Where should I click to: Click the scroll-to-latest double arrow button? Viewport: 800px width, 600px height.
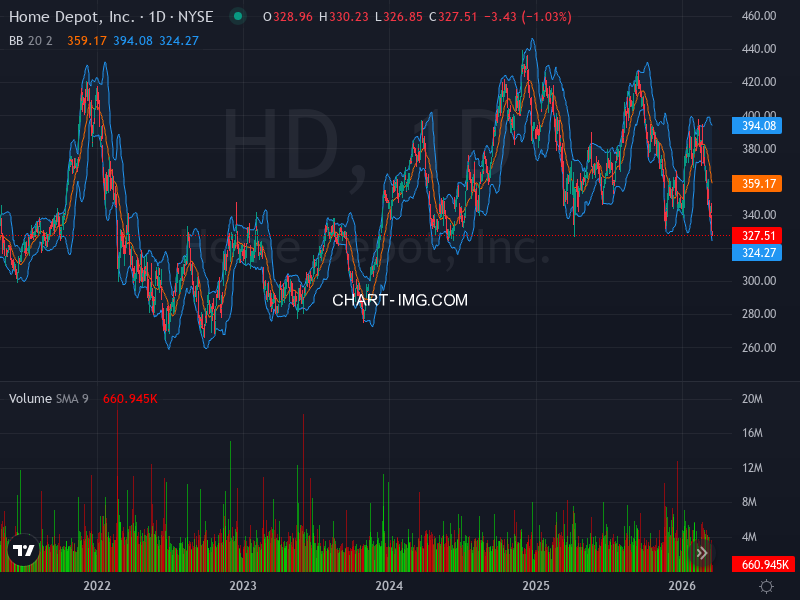tap(702, 553)
